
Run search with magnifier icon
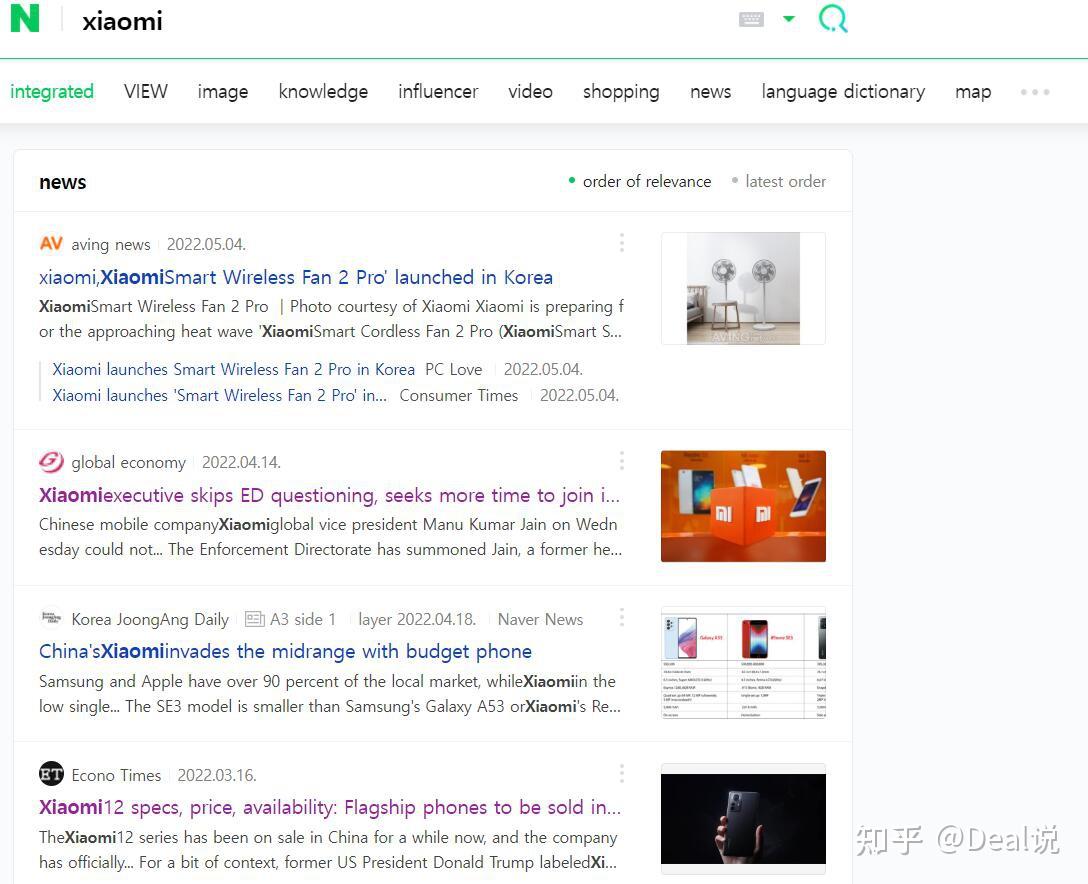833,19
